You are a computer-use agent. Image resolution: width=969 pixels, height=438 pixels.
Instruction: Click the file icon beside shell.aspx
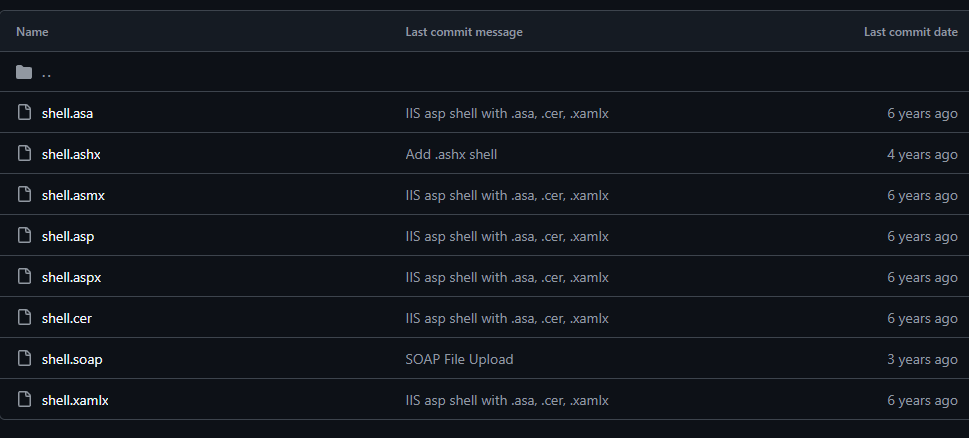click(24, 276)
